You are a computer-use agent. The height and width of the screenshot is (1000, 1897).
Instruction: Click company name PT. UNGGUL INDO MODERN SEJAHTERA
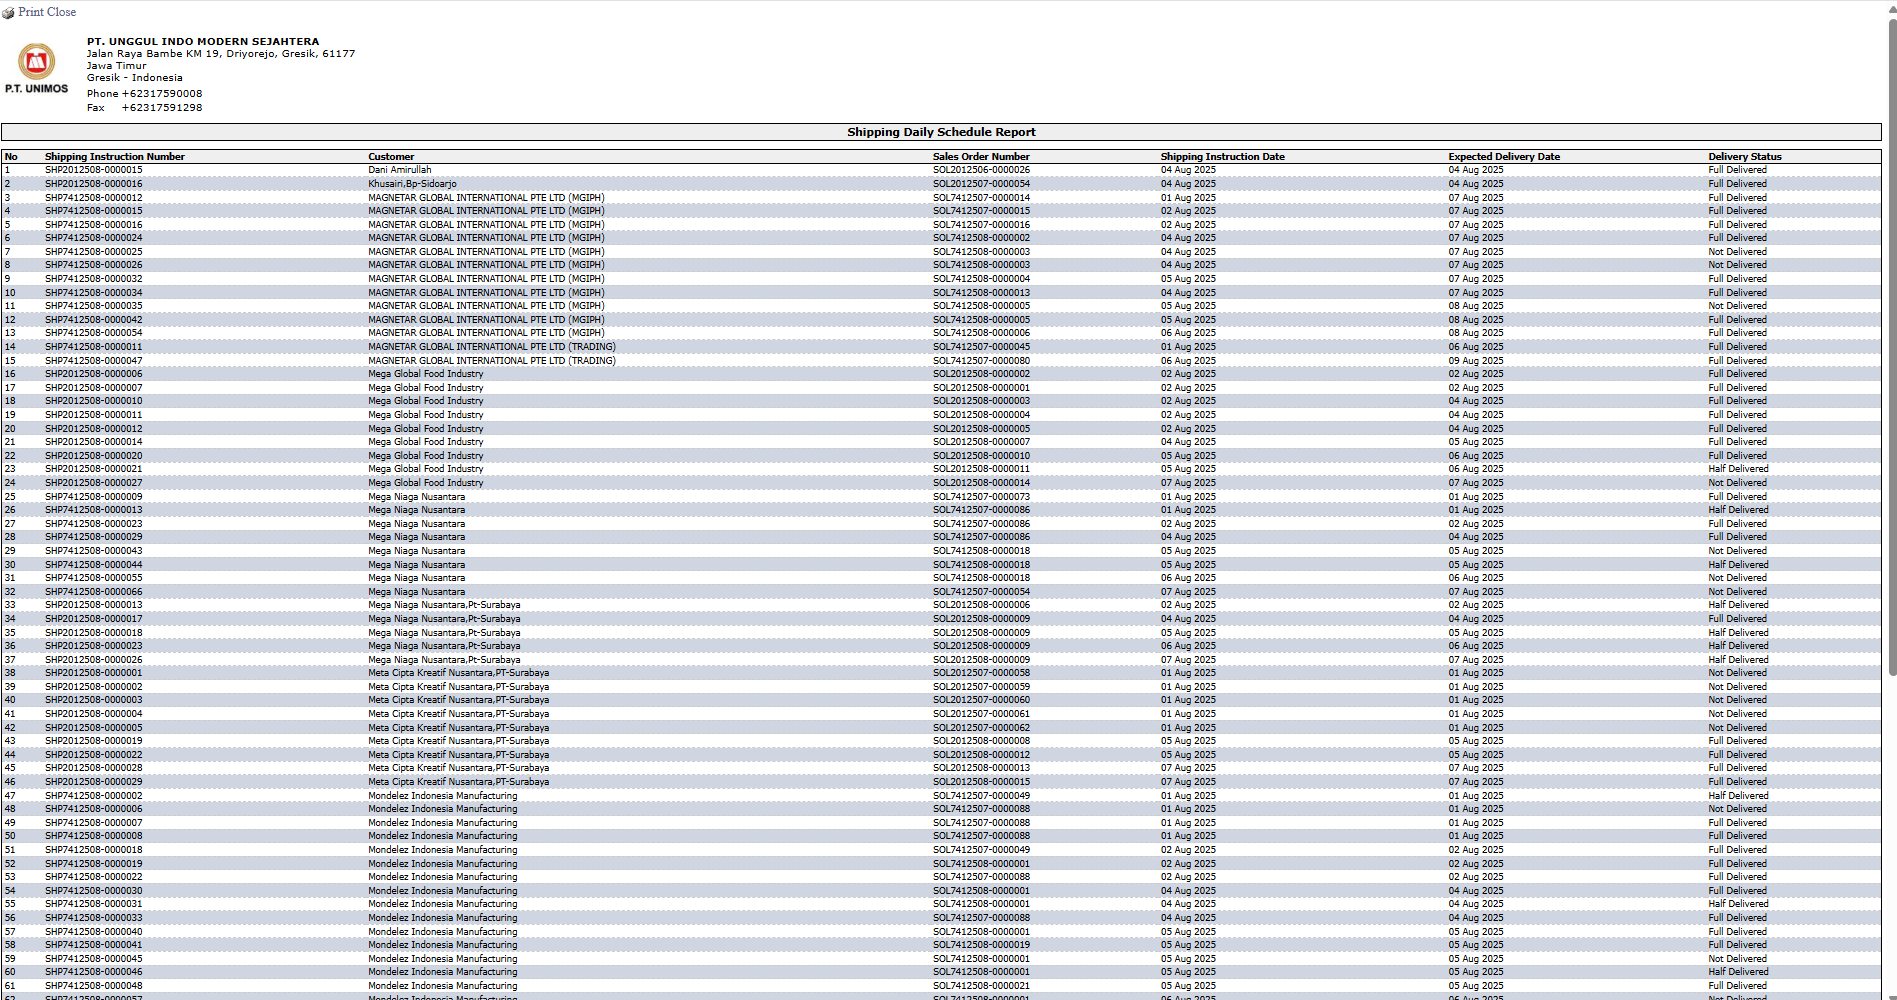tap(202, 42)
